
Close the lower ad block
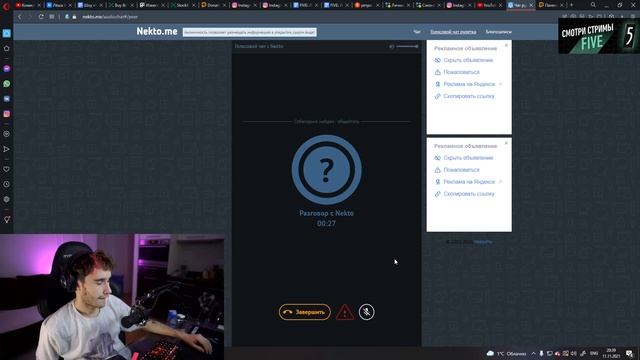point(507,143)
